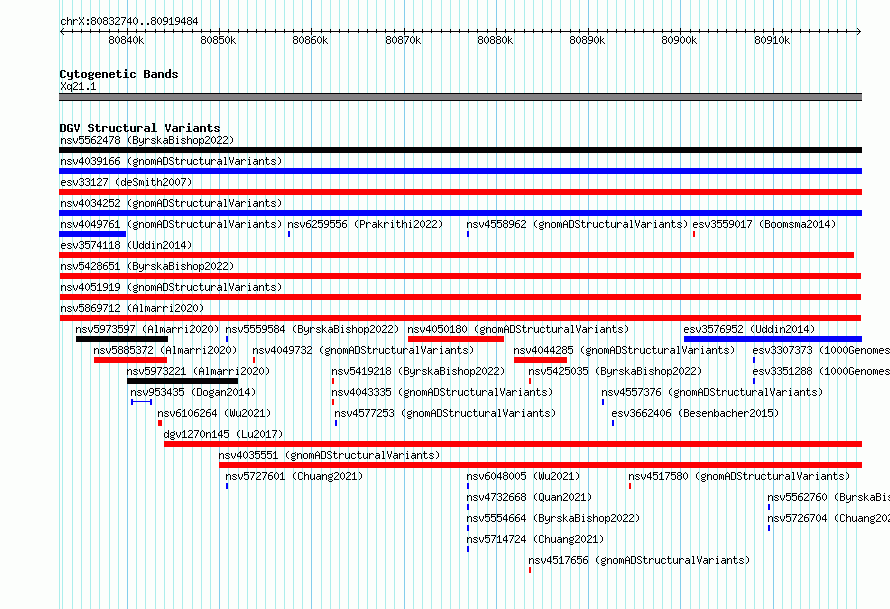Click the red nsv5885372 variant bar
This screenshot has height=609, width=890.
(131, 360)
